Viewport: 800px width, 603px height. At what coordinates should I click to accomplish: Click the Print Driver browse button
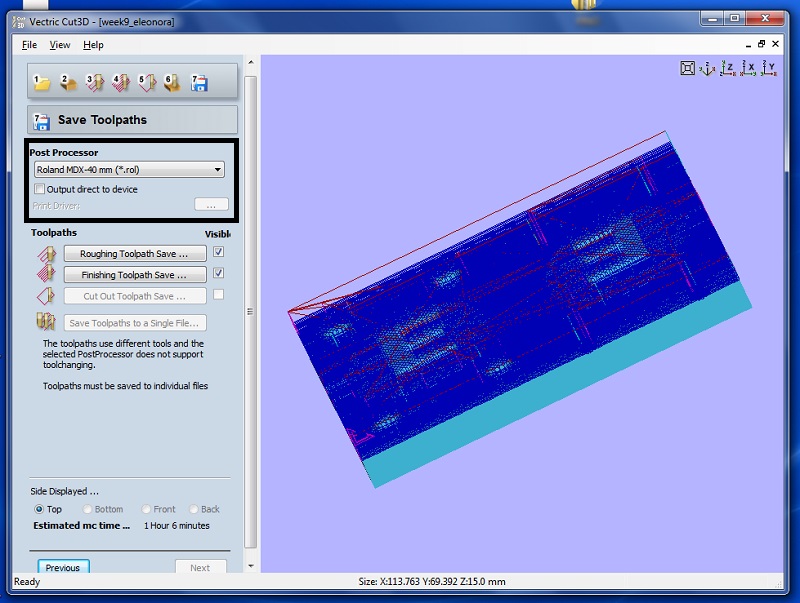(211, 205)
